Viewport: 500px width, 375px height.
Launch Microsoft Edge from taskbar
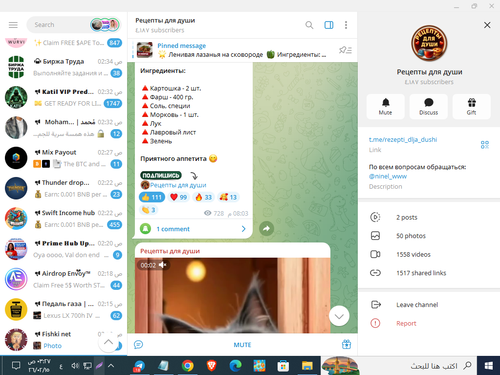click(235, 366)
